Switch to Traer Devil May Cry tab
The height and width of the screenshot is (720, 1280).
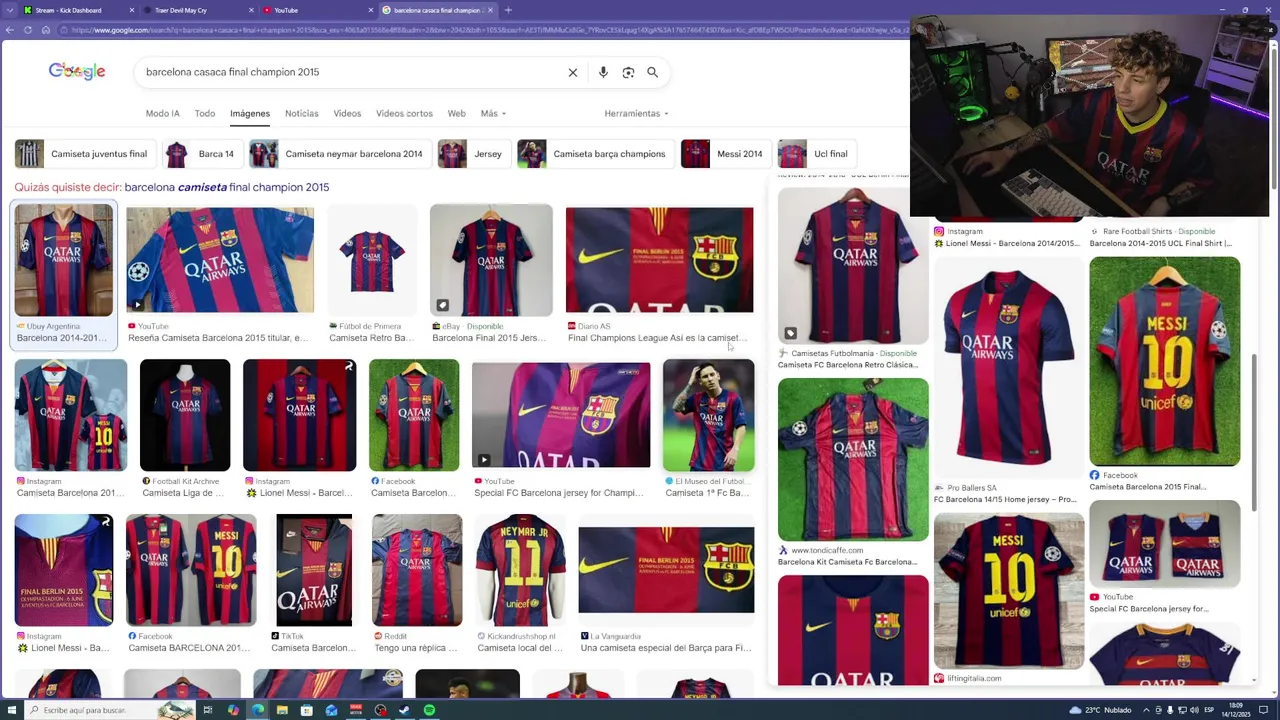click(x=198, y=10)
